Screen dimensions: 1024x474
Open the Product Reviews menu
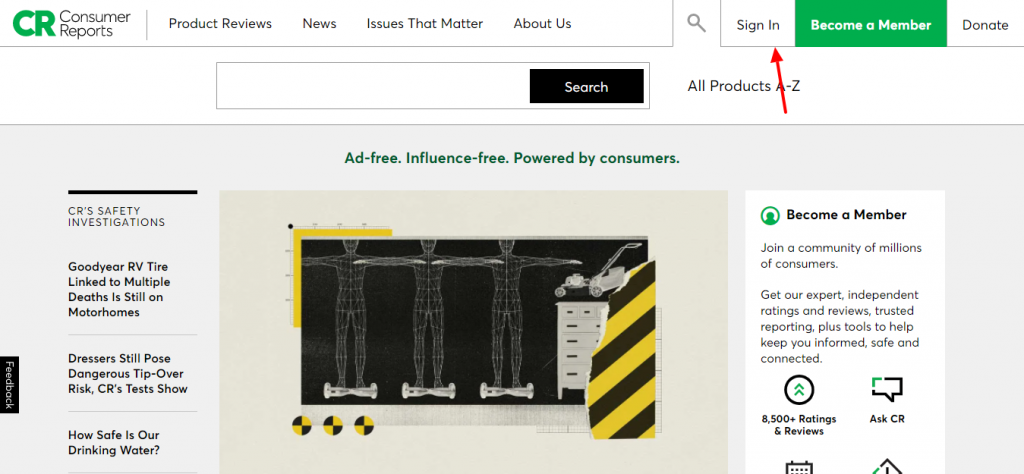(x=220, y=24)
